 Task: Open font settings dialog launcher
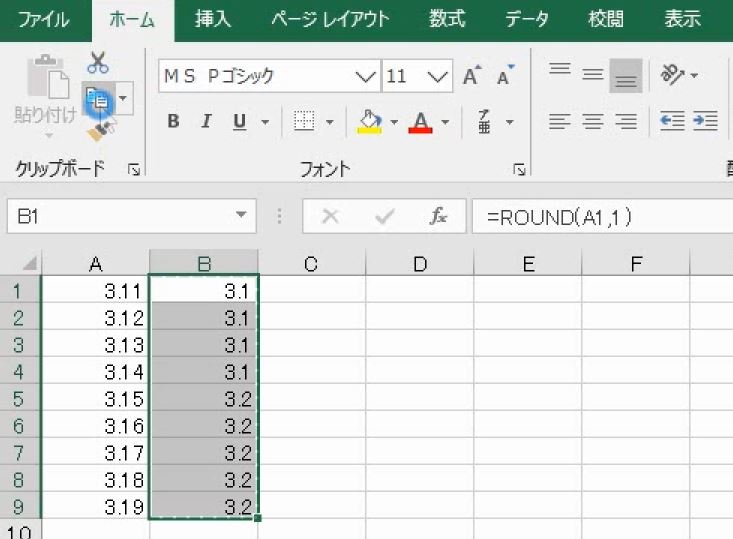click(x=519, y=169)
